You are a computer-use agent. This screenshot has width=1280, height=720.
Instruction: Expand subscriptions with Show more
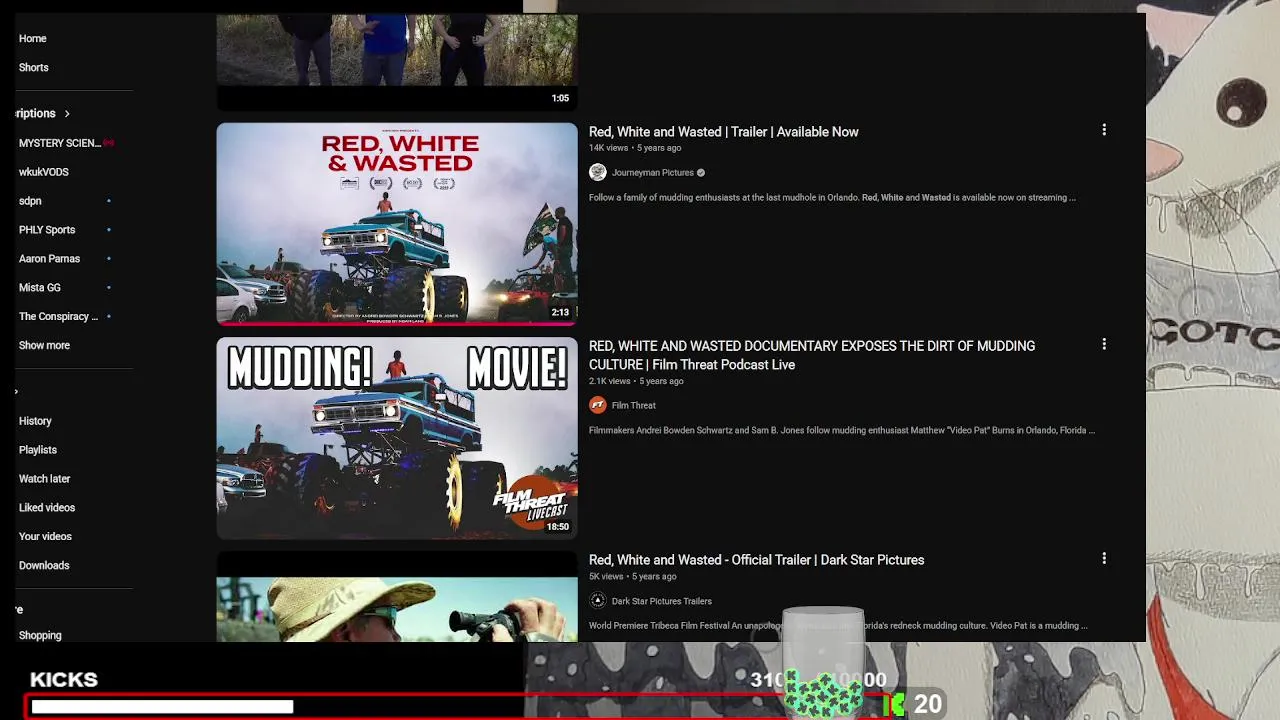pos(44,346)
